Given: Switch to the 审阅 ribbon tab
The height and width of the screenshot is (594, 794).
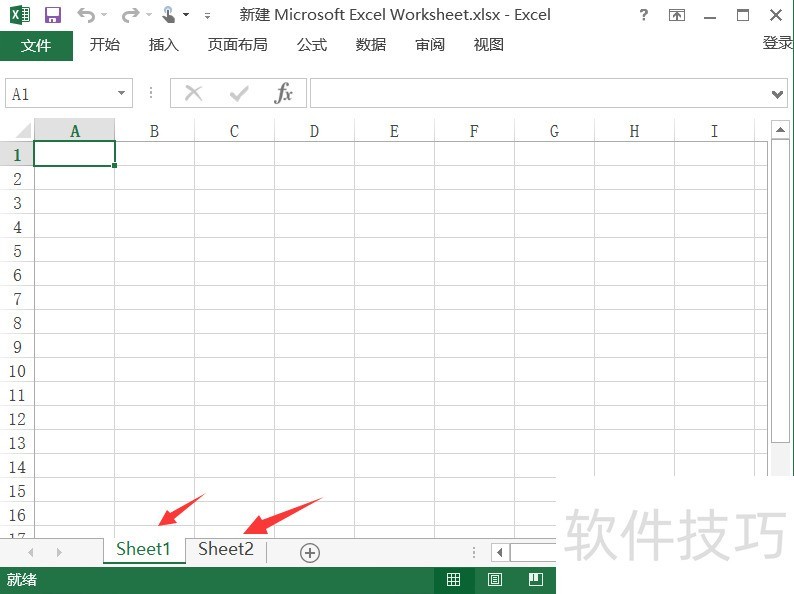Looking at the screenshot, I should tap(430, 45).
